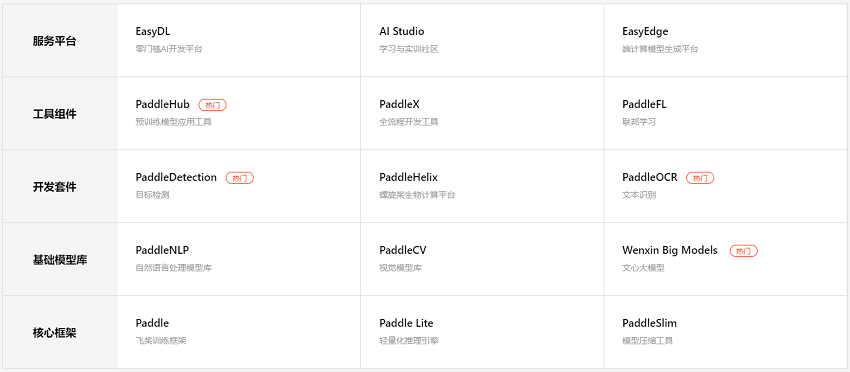Open Paddle training framework
Viewport: 850px width, 372px height.
[x=152, y=323]
